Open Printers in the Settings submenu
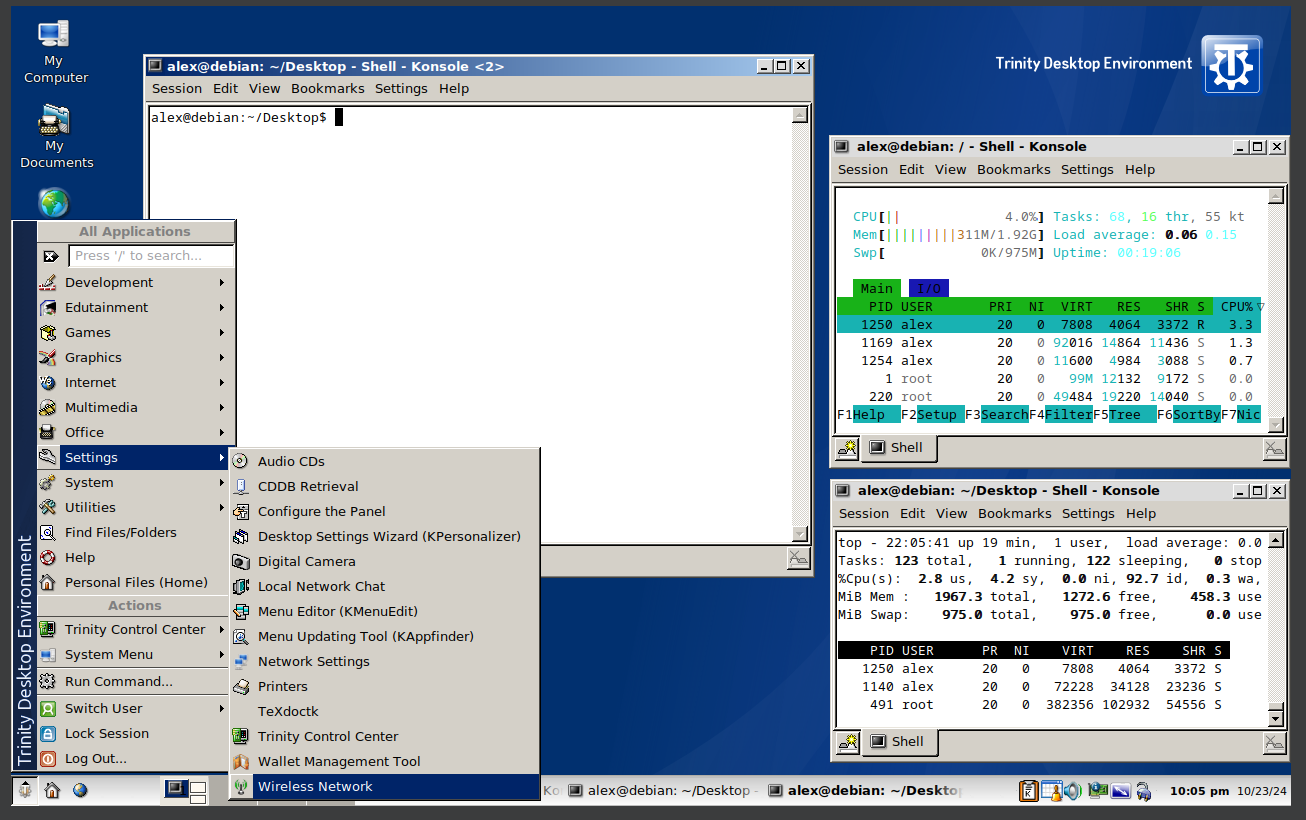Image resolution: width=1306 pixels, height=820 pixels. (282, 687)
